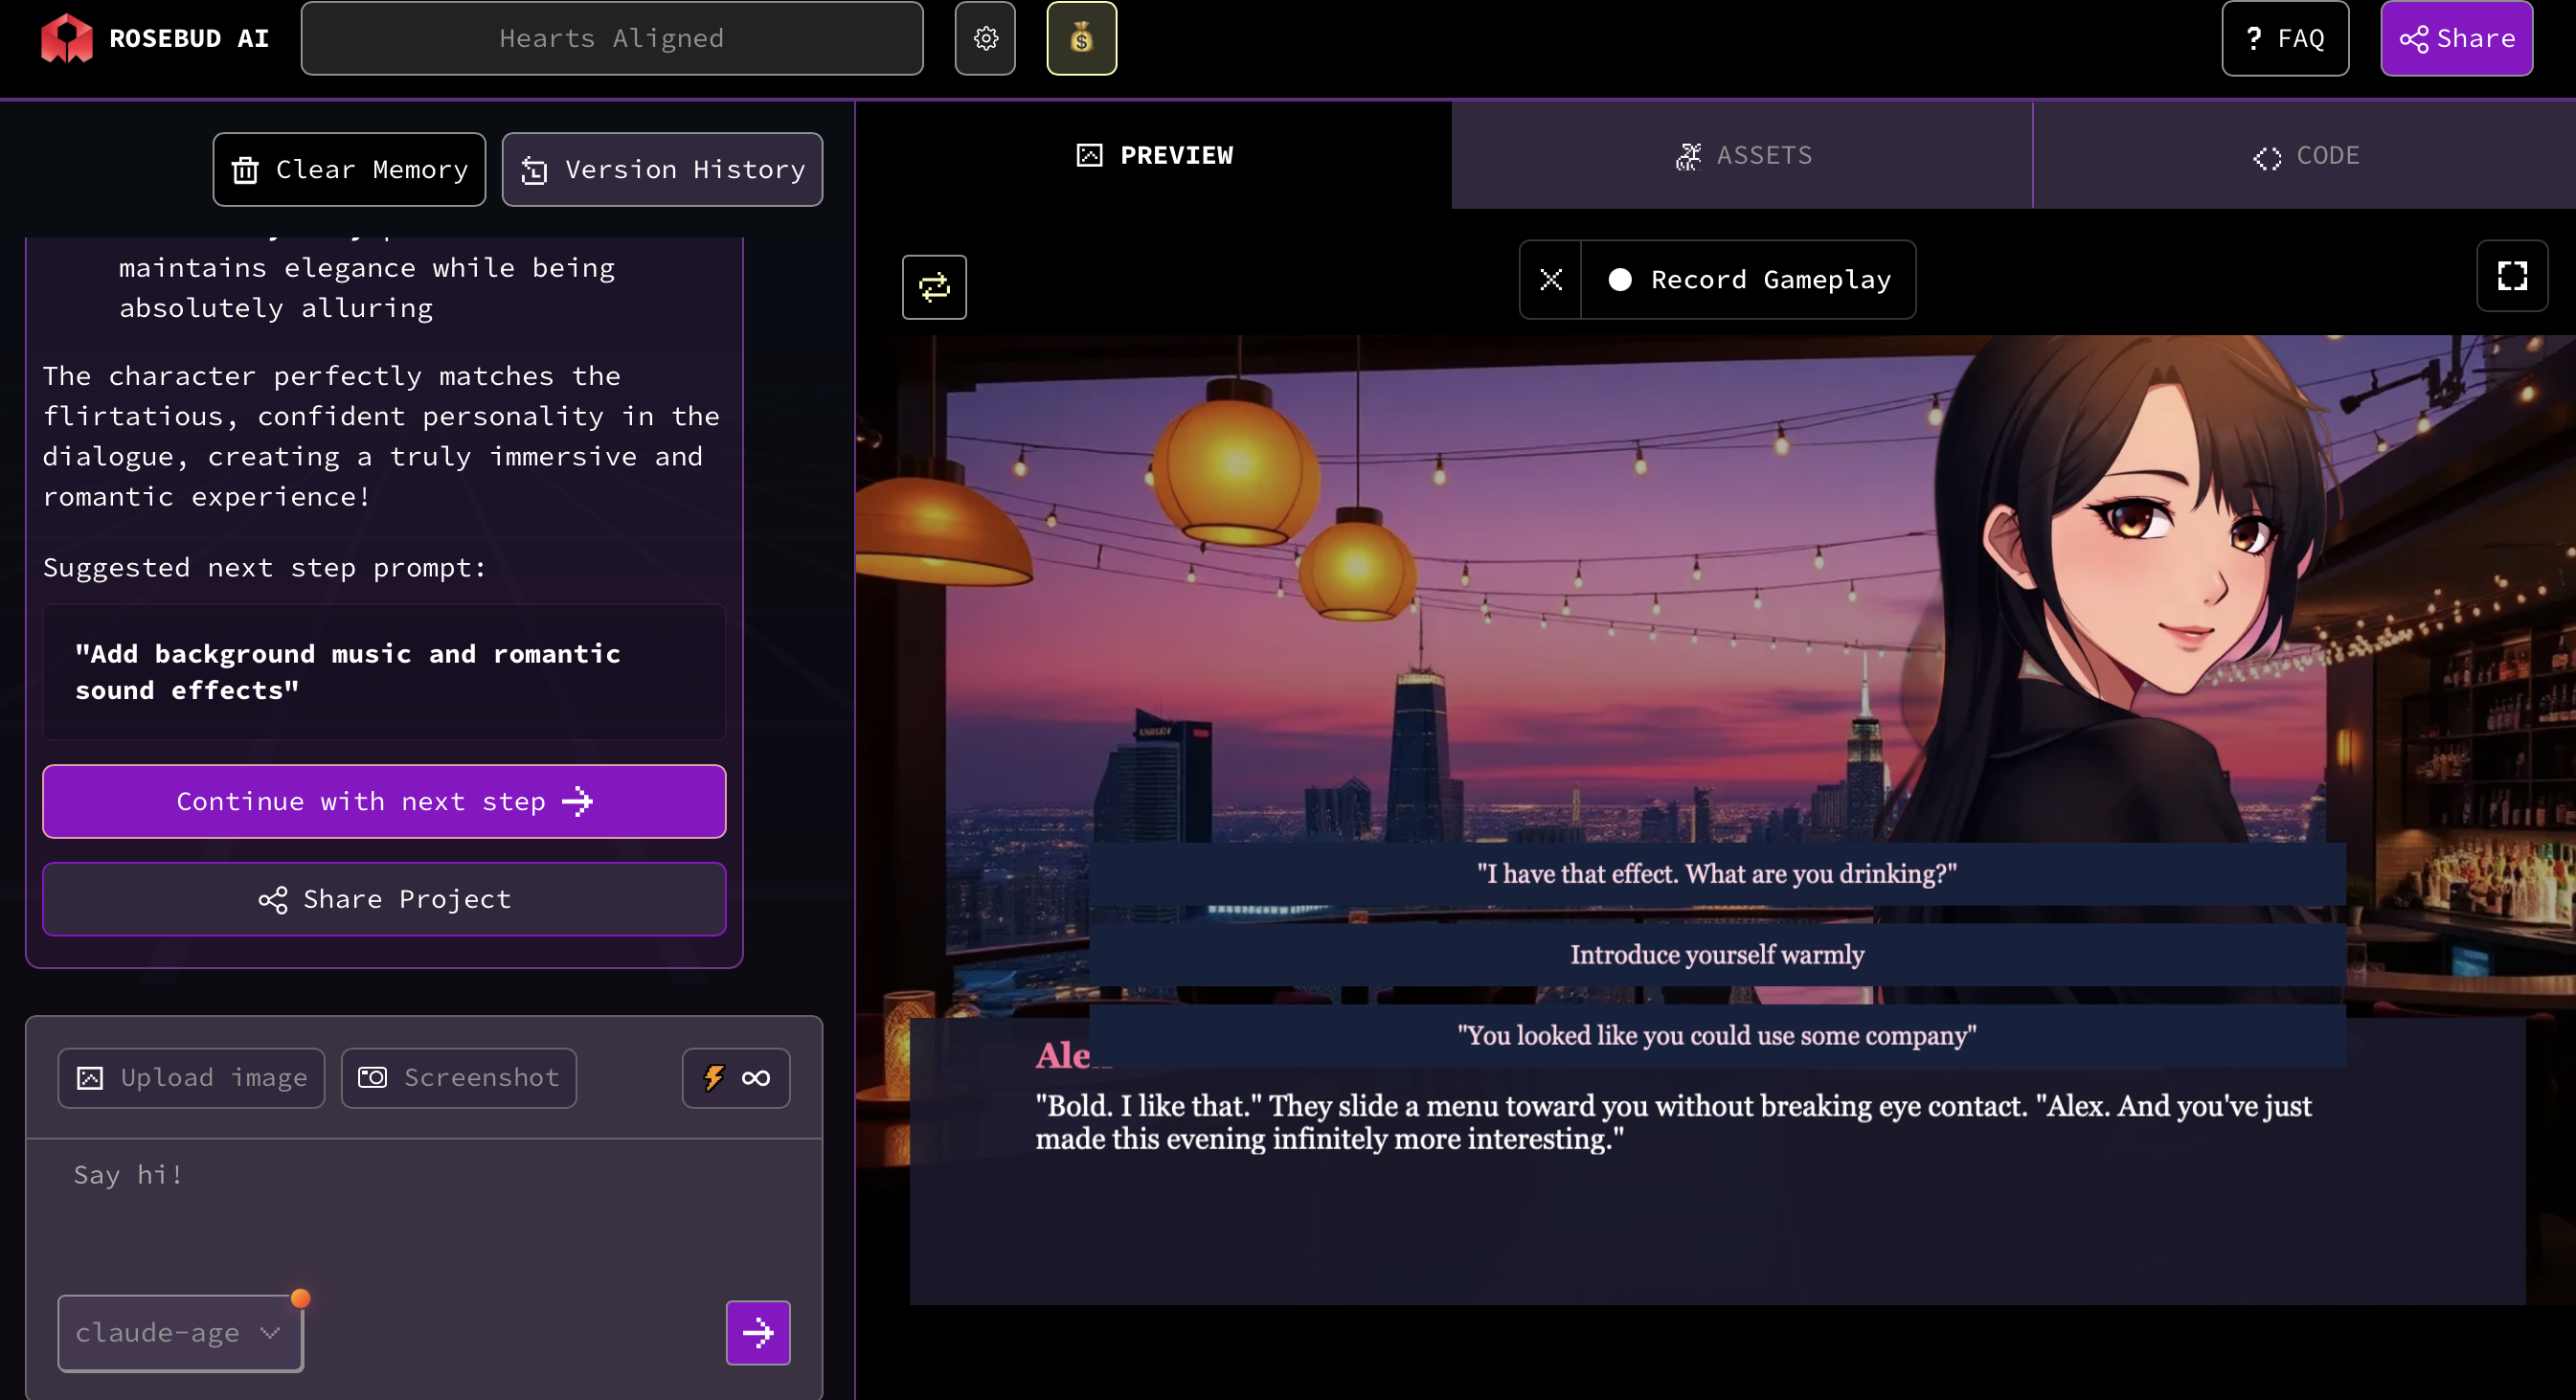The image size is (2576, 1400).
Task: Click Clear Memory button
Action: (349, 169)
